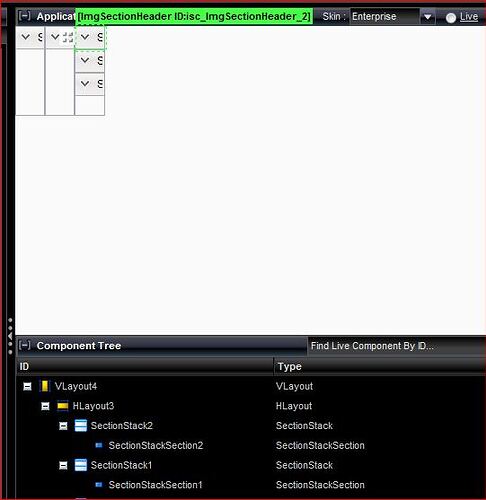The height and width of the screenshot is (500, 486).
Task: Select the Enterprise skin field
Action: (384, 16)
